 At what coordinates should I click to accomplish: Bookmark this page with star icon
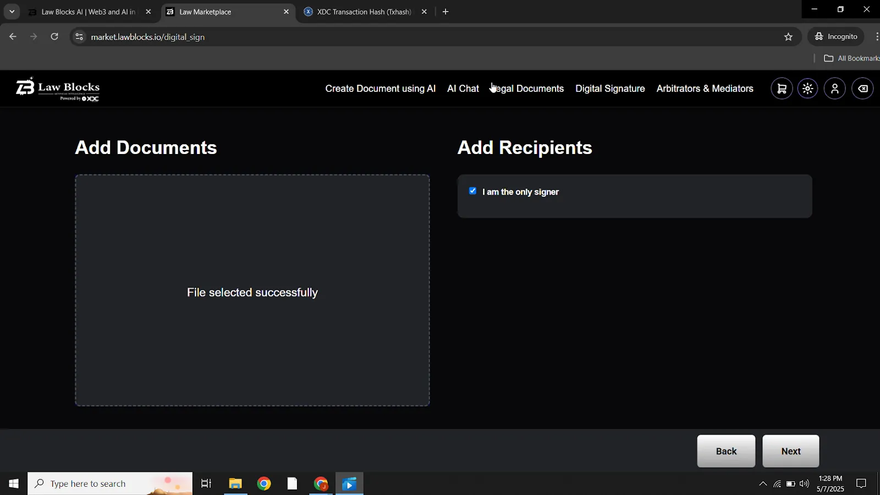tap(788, 36)
